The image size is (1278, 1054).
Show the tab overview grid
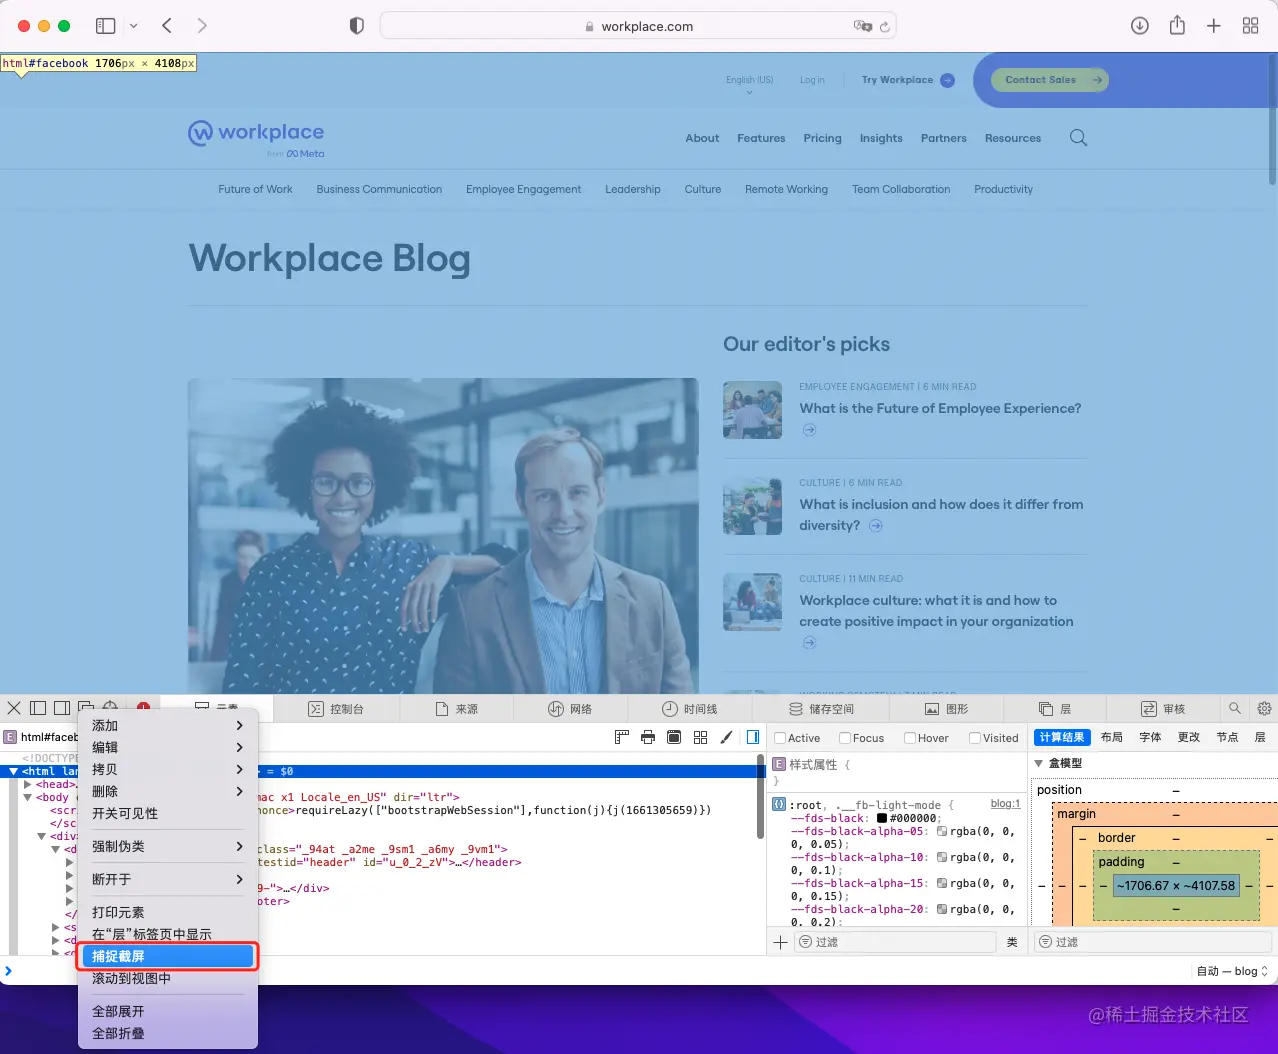pos(1250,26)
